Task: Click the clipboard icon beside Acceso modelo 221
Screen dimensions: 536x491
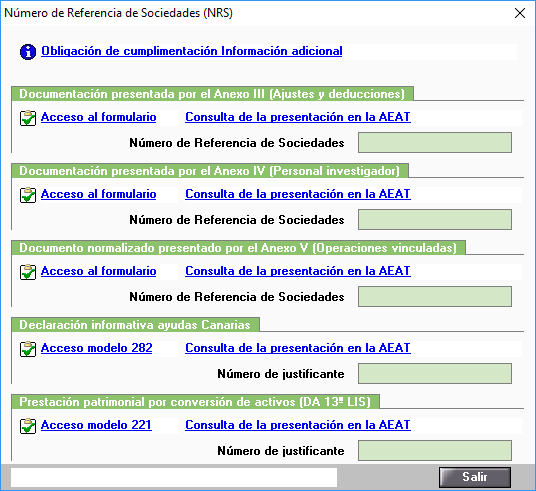Action: [28, 426]
